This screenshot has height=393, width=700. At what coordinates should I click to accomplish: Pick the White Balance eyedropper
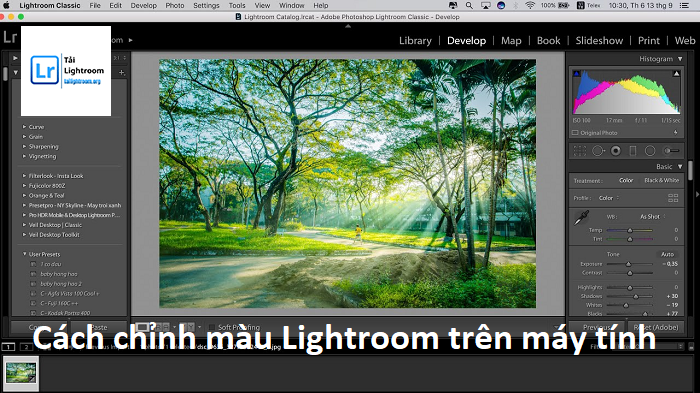pos(581,218)
